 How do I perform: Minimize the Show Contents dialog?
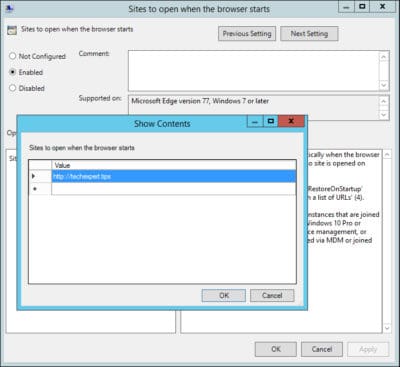point(255,121)
